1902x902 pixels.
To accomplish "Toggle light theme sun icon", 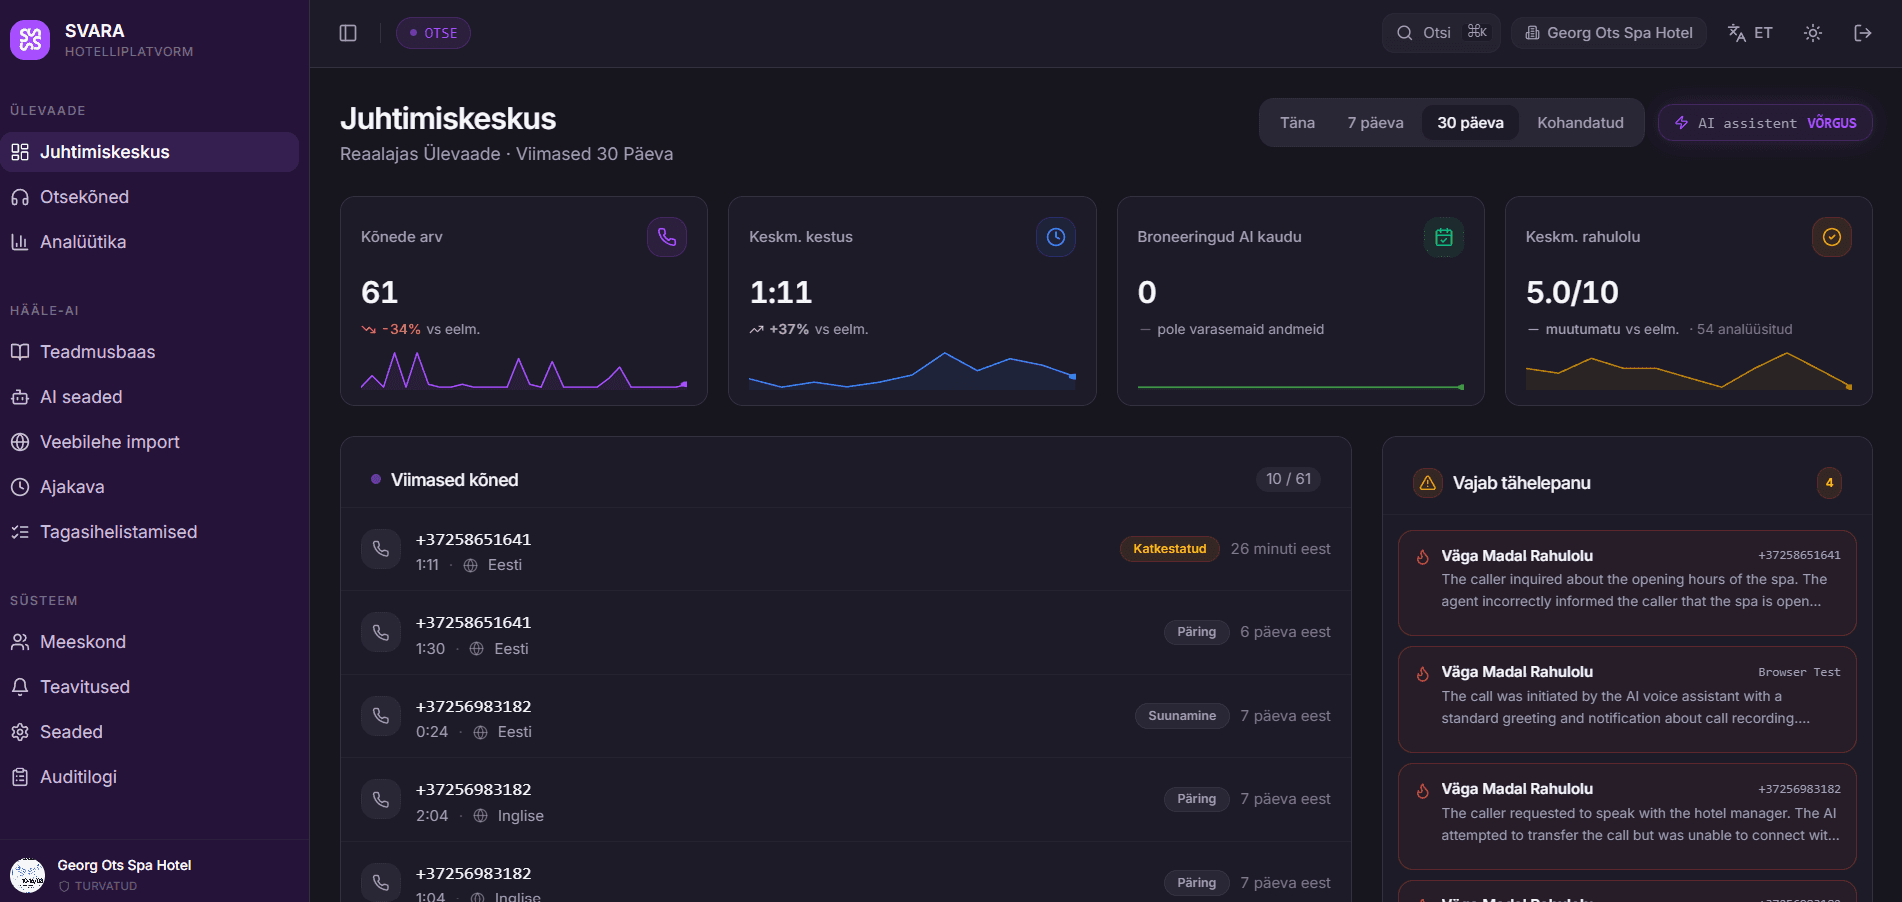I will click(x=1813, y=33).
